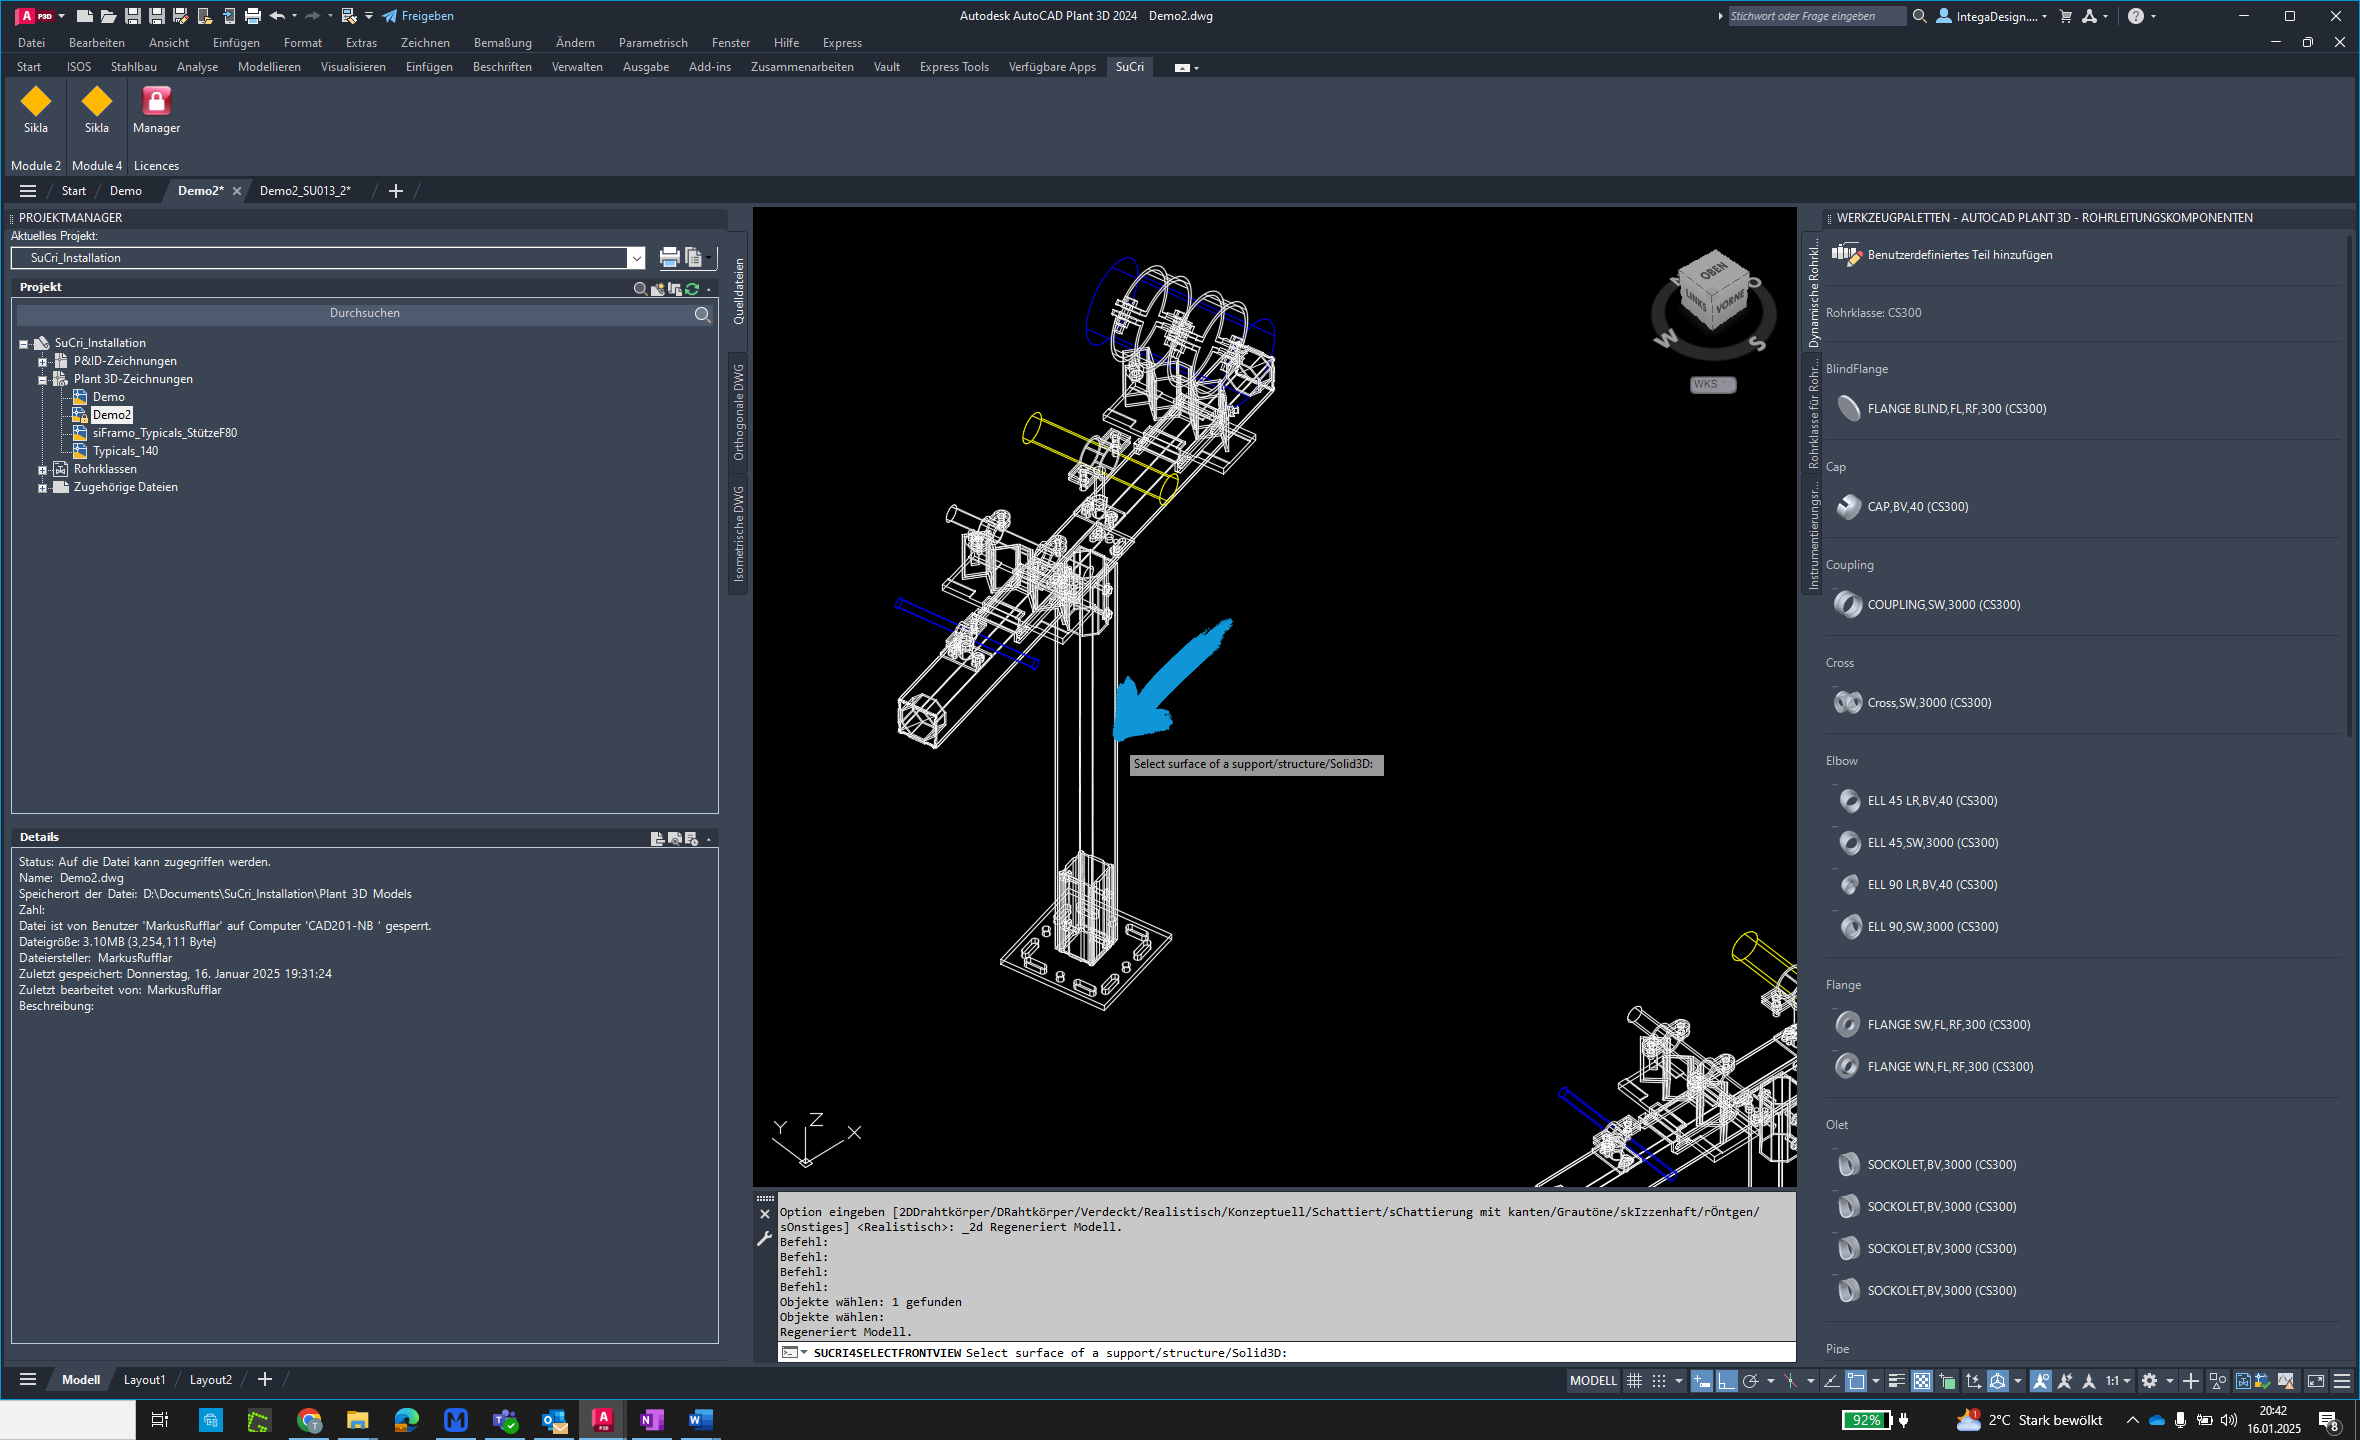
Task: Select COUPLING,SW,3000 (CS300) tool
Action: (1928, 605)
